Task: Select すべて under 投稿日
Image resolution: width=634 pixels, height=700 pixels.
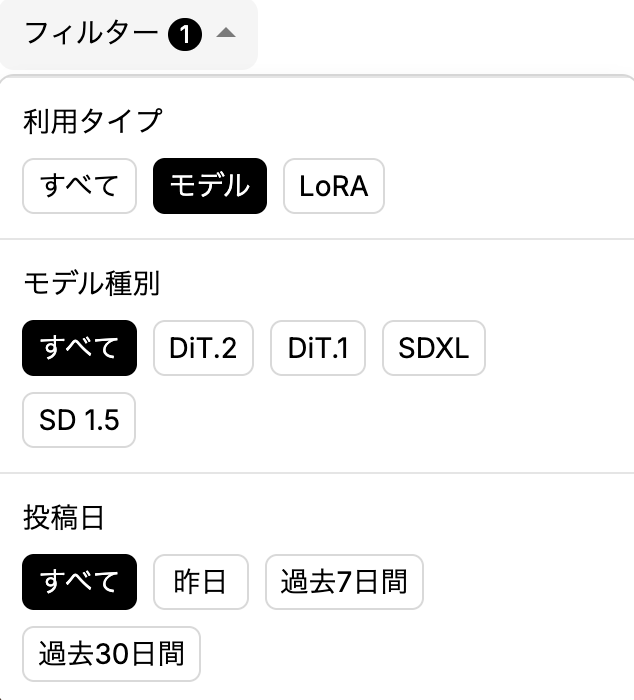Action: pyautogui.click(x=79, y=582)
